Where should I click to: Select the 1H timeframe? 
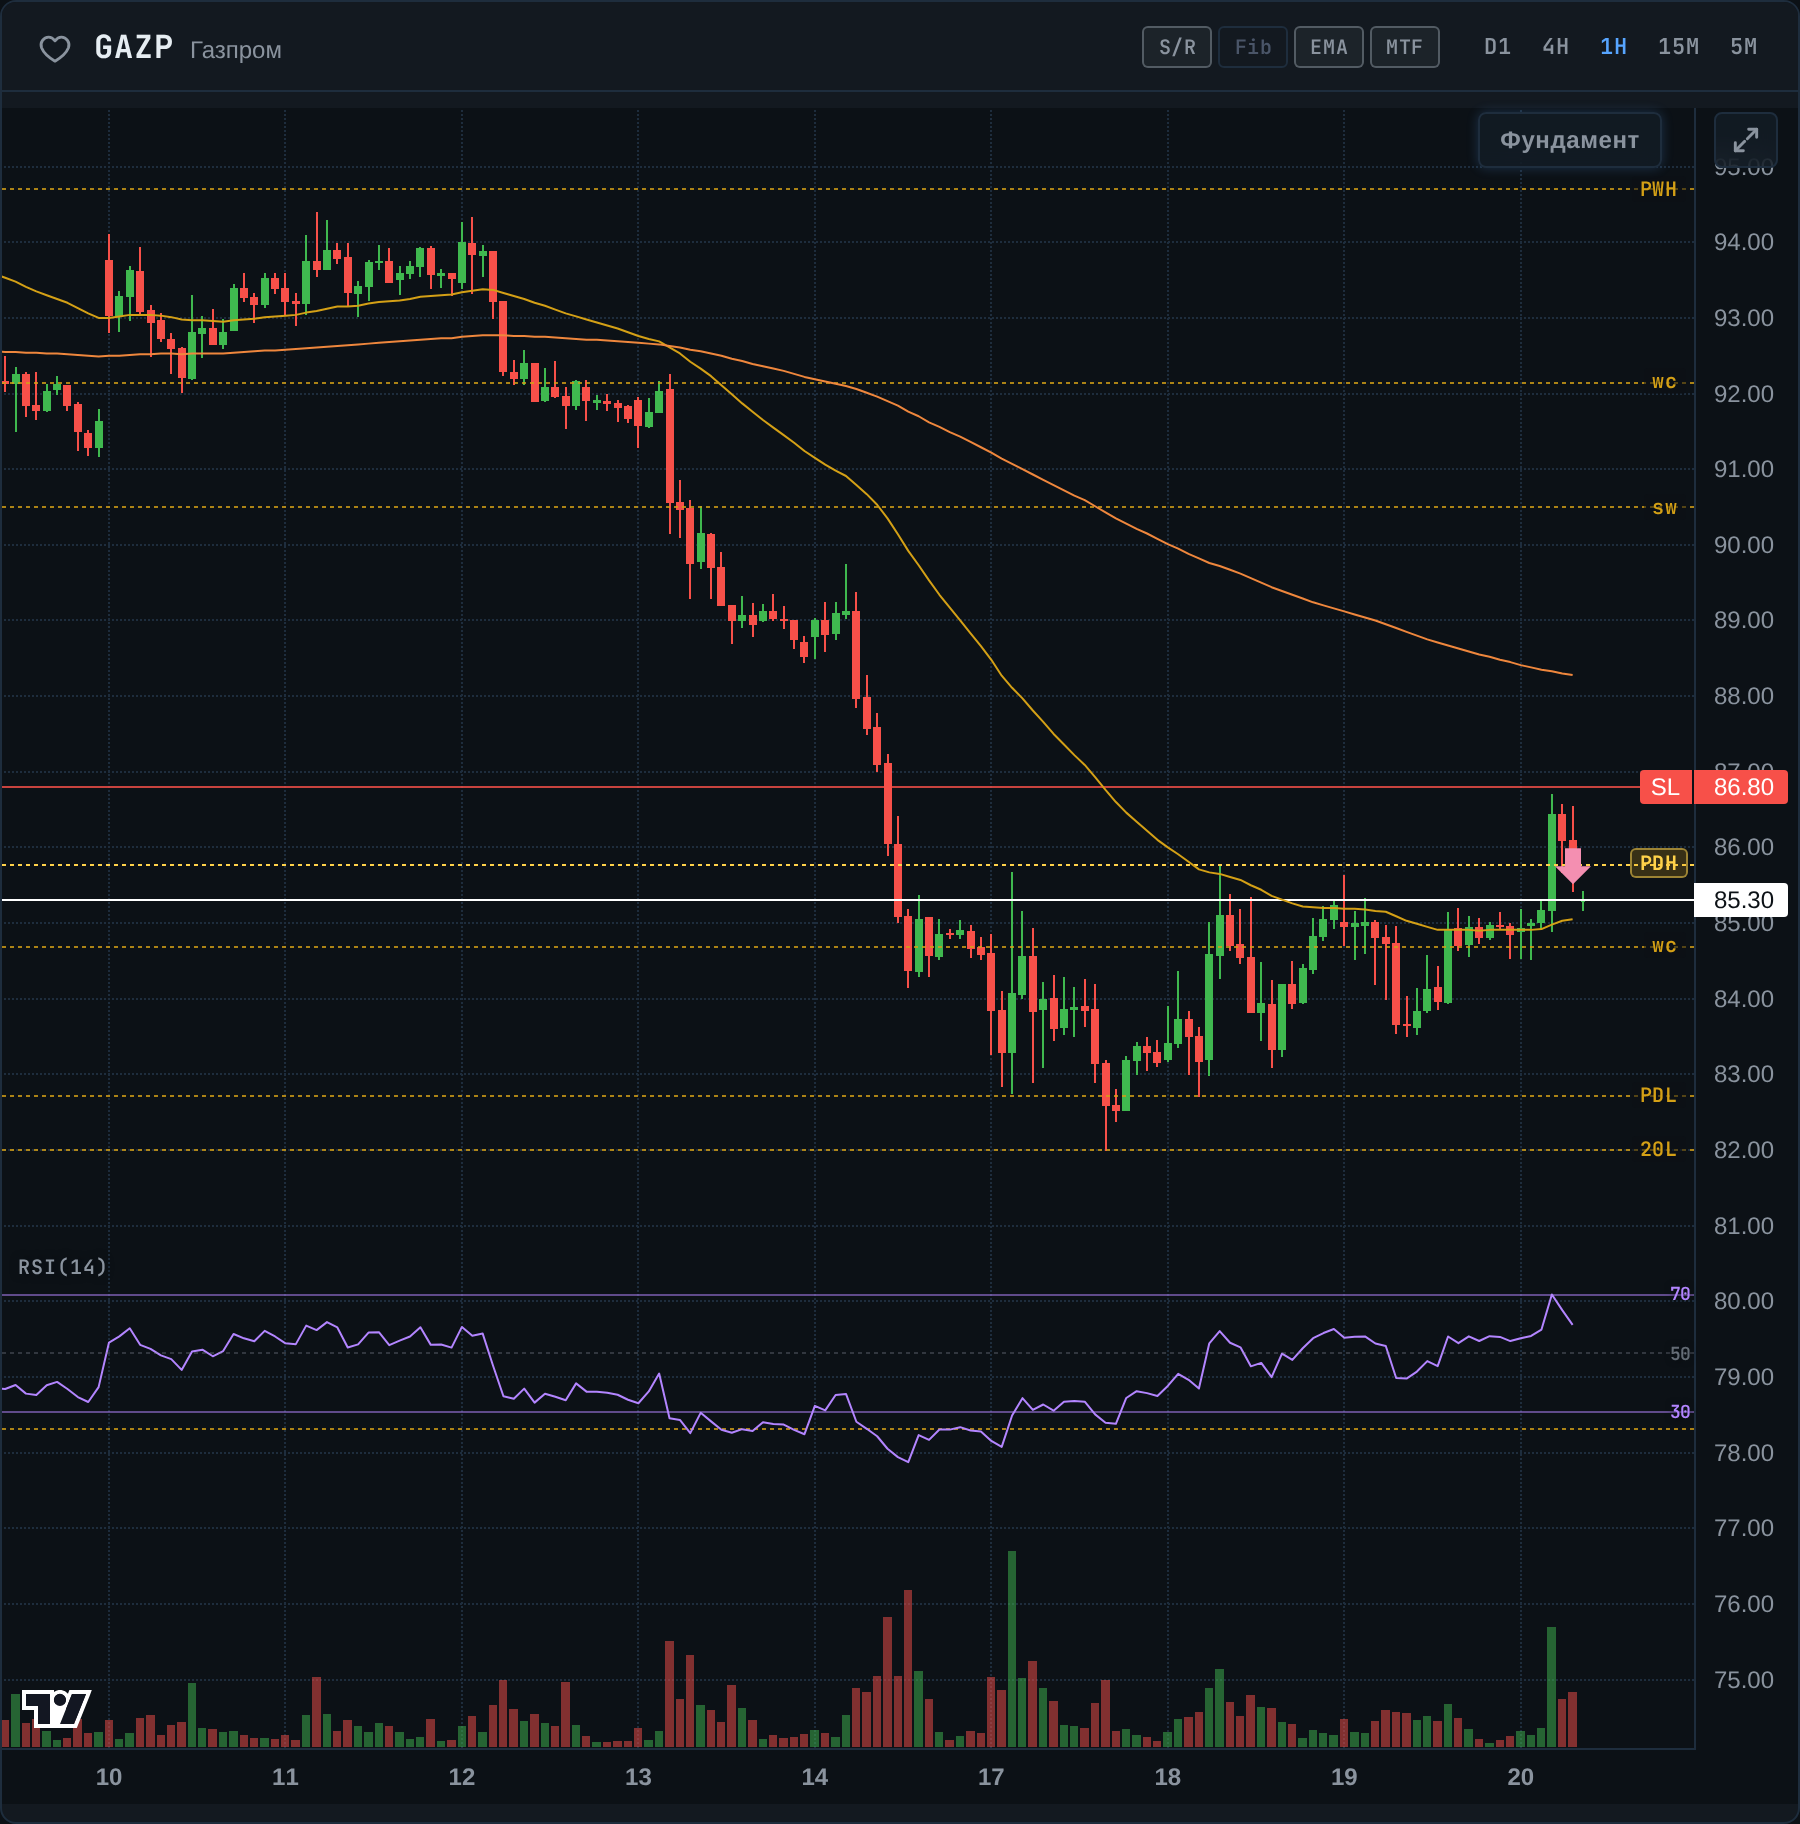coord(1613,47)
